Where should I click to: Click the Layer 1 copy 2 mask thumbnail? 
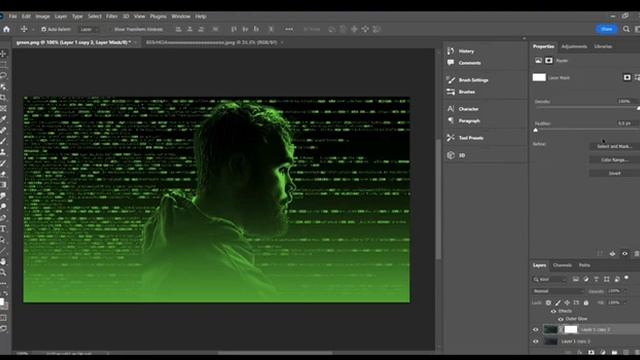571,329
